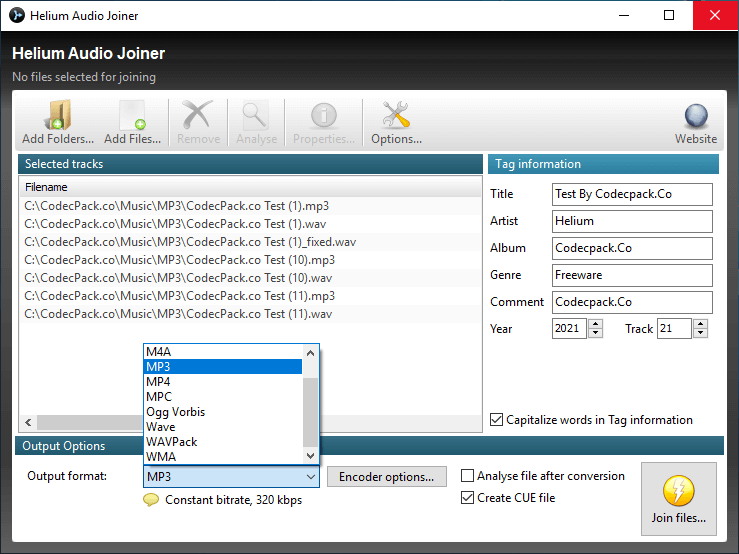Maximize the Helium Audio Joiner window
Image resolution: width=739 pixels, height=554 pixels.
pos(669,16)
